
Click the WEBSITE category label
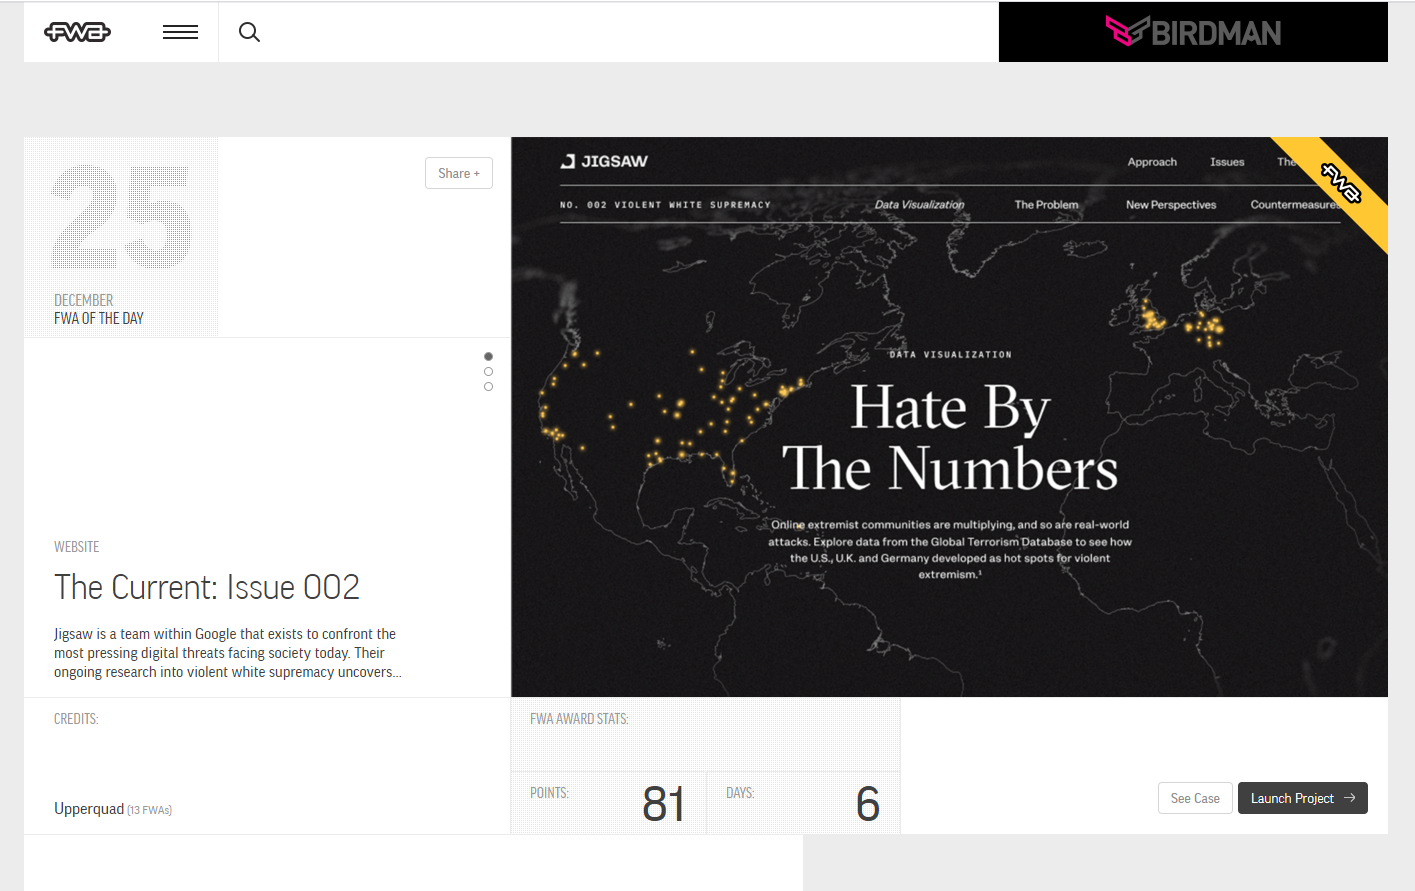76,547
